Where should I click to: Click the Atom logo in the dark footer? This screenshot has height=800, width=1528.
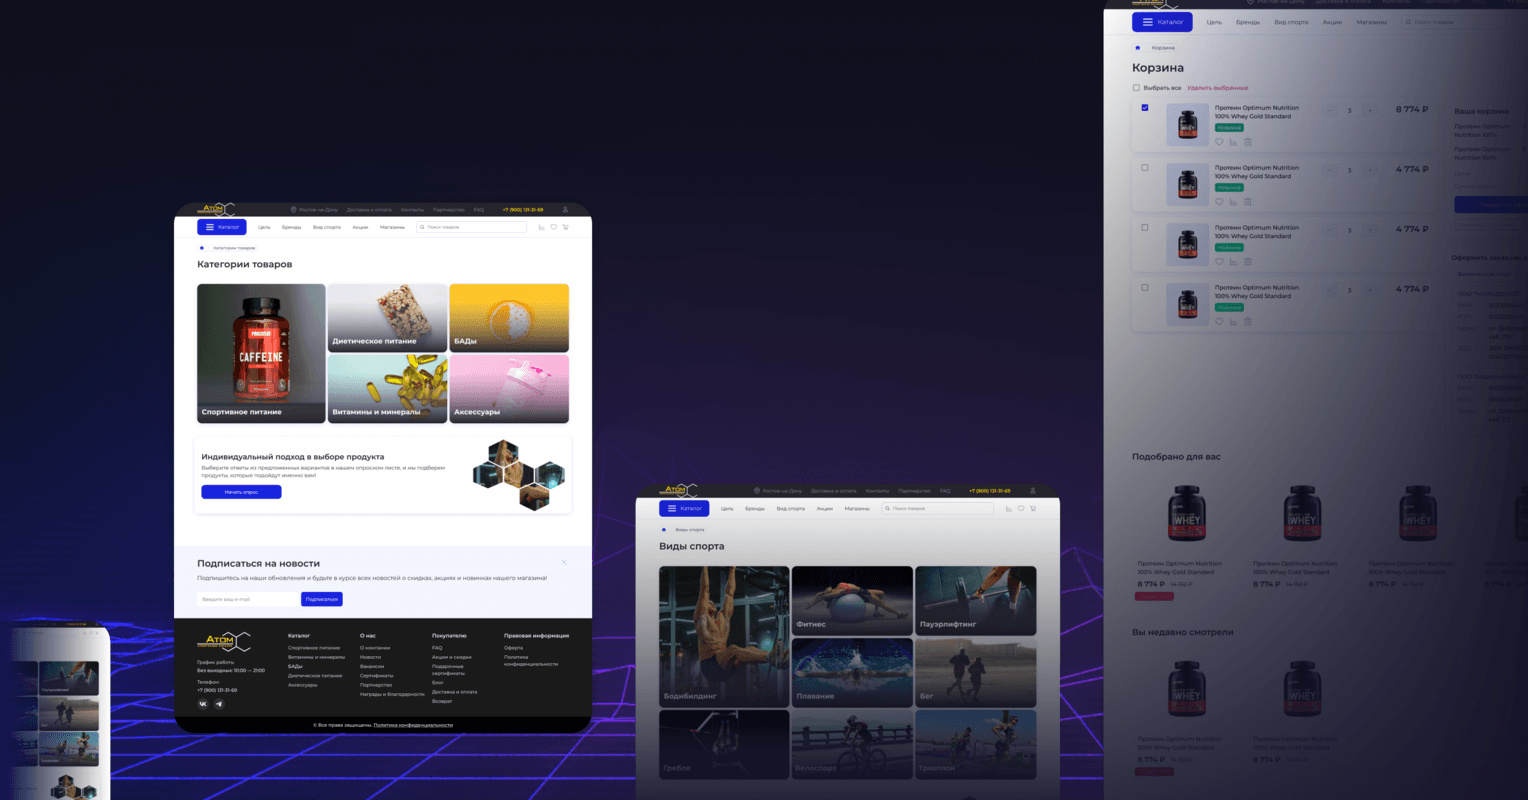click(x=223, y=642)
